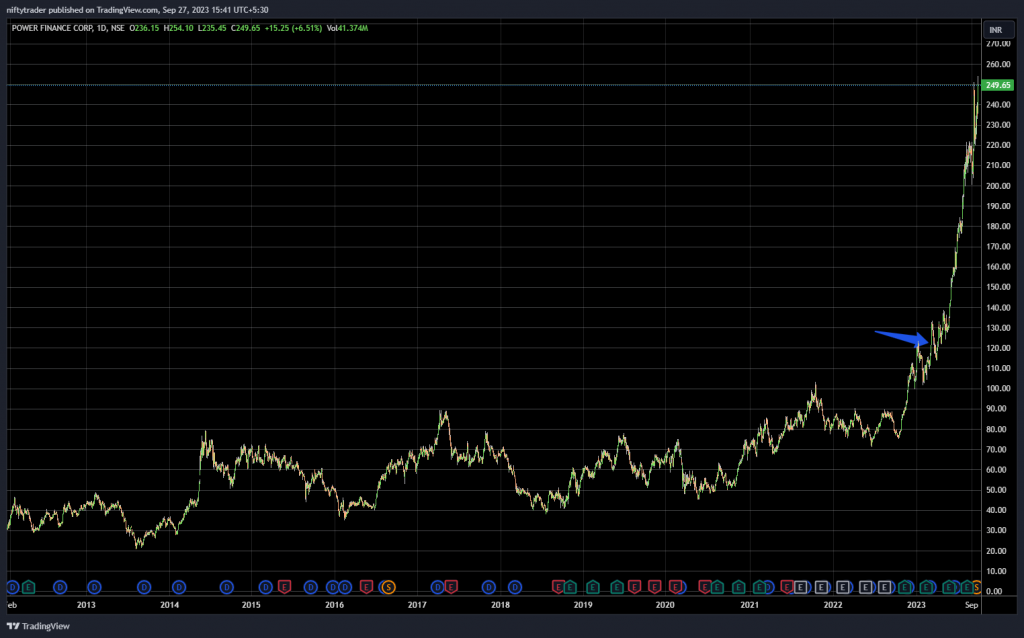Click the dividend marker in early 2017
1024x638 pixels.
tap(437, 587)
